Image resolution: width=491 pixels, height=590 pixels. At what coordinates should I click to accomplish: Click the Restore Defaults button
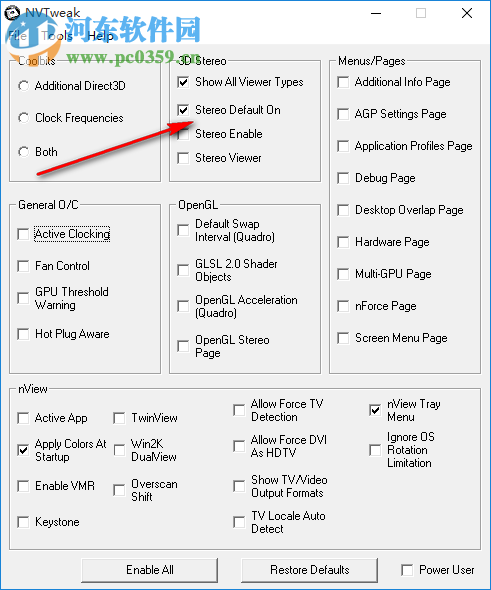tap(309, 570)
